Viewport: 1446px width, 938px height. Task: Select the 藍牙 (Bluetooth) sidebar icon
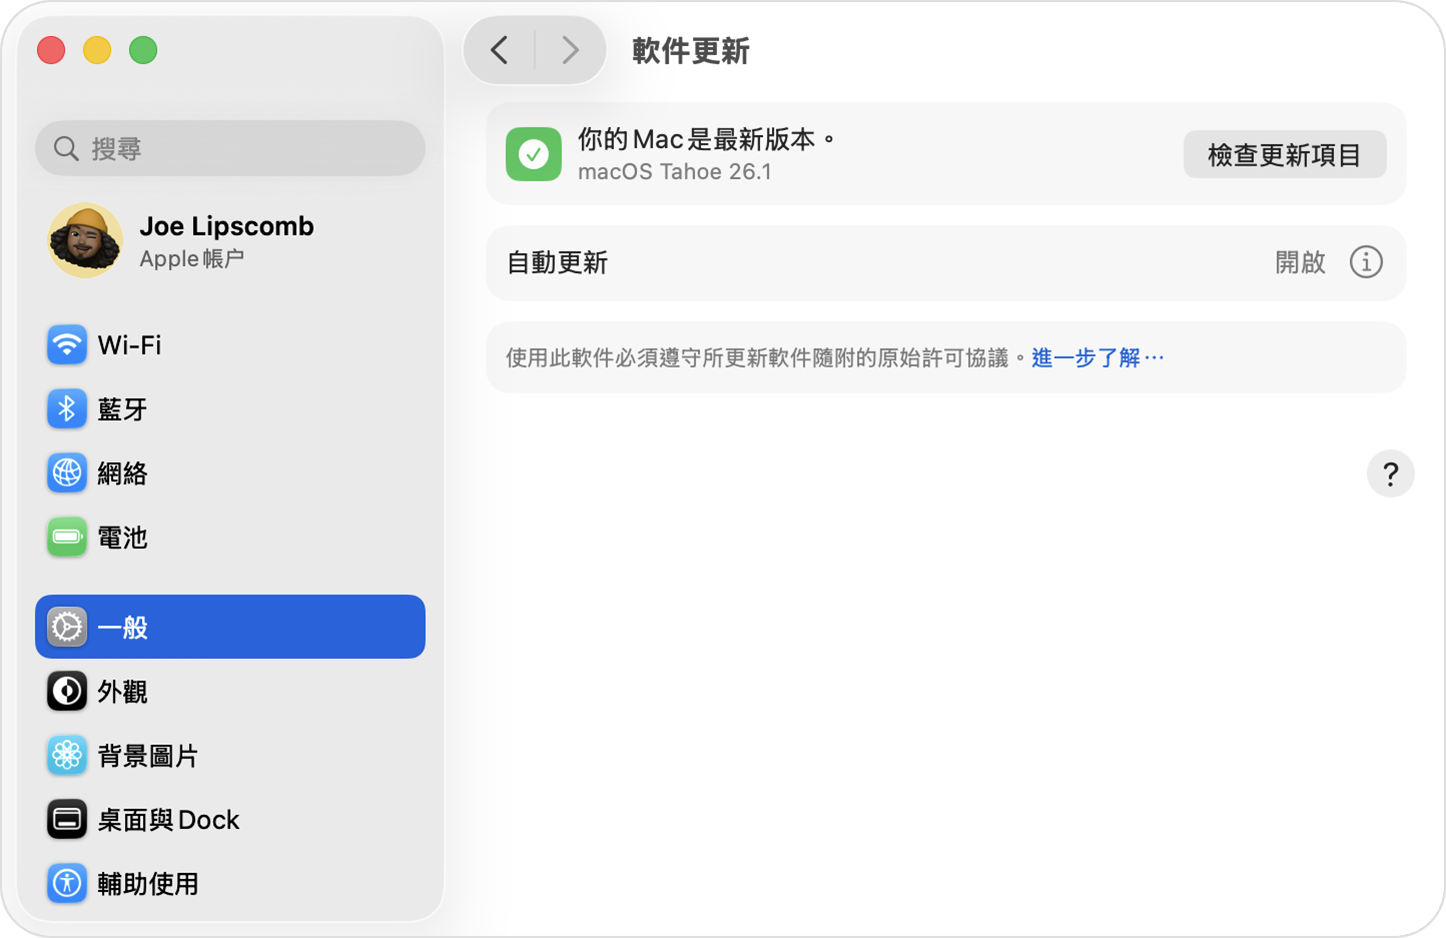point(129,408)
